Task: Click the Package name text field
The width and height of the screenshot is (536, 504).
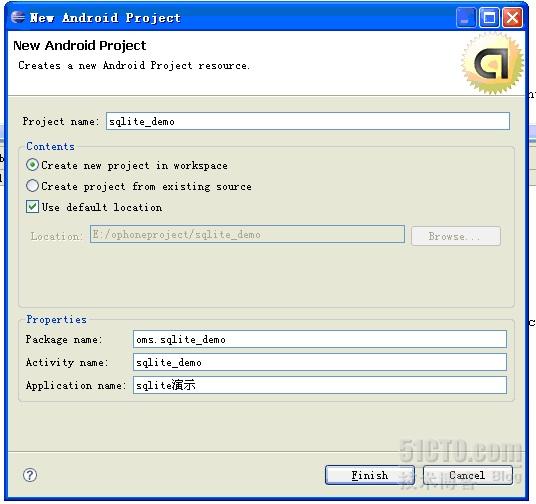Action: [320, 339]
